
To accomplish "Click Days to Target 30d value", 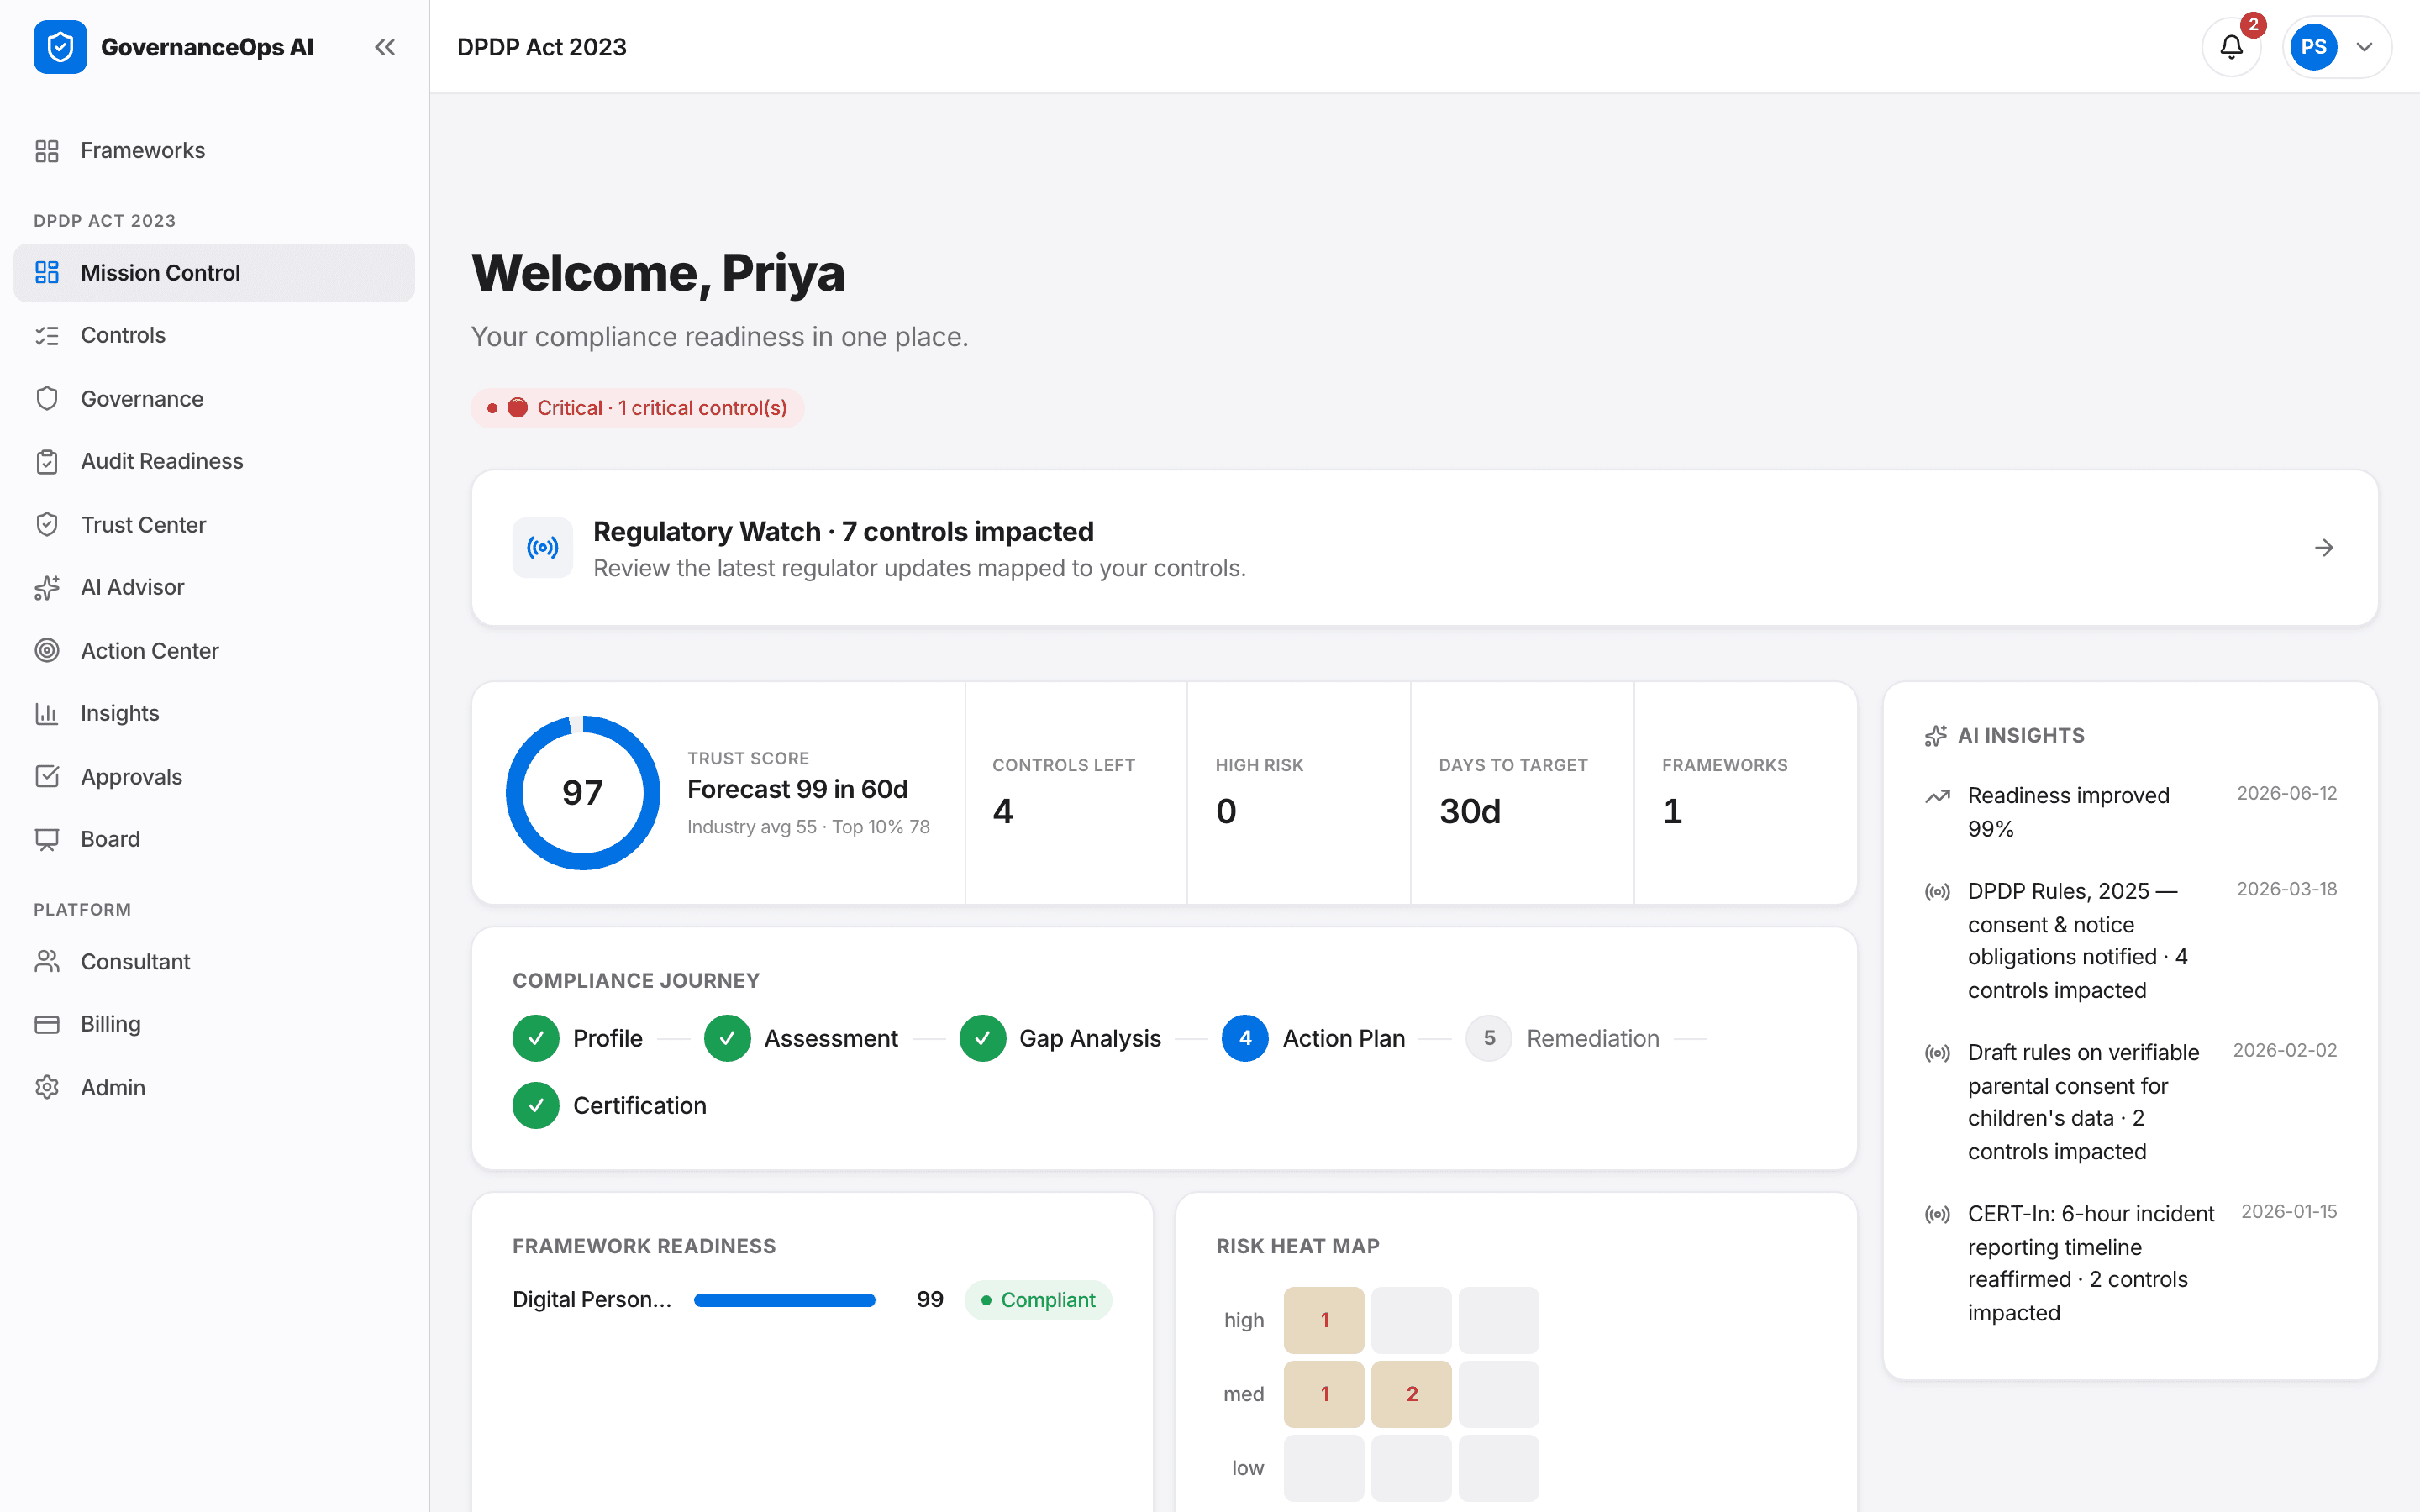I will [1470, 811].
